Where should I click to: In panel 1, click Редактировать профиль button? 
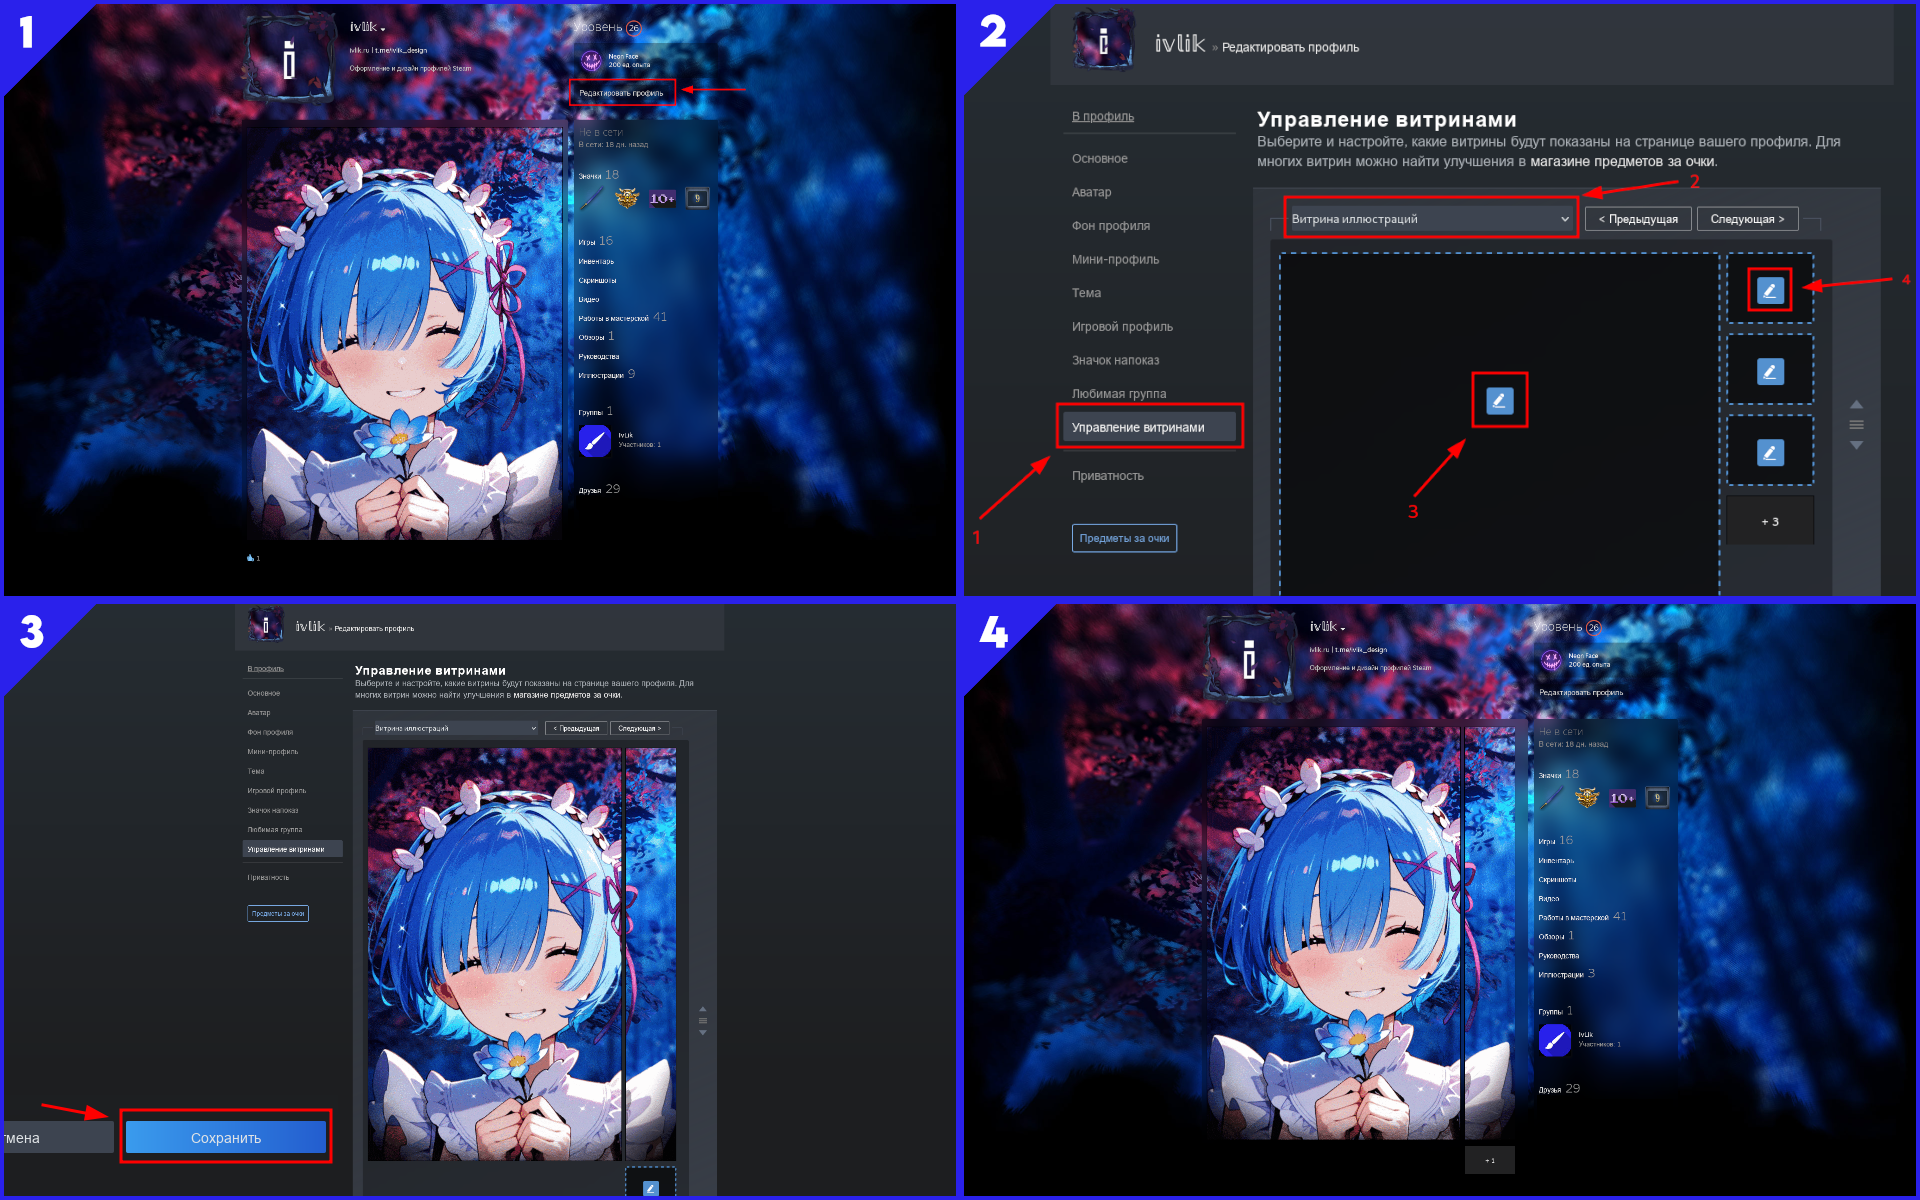pyautogui.click(x=622, y=93)
